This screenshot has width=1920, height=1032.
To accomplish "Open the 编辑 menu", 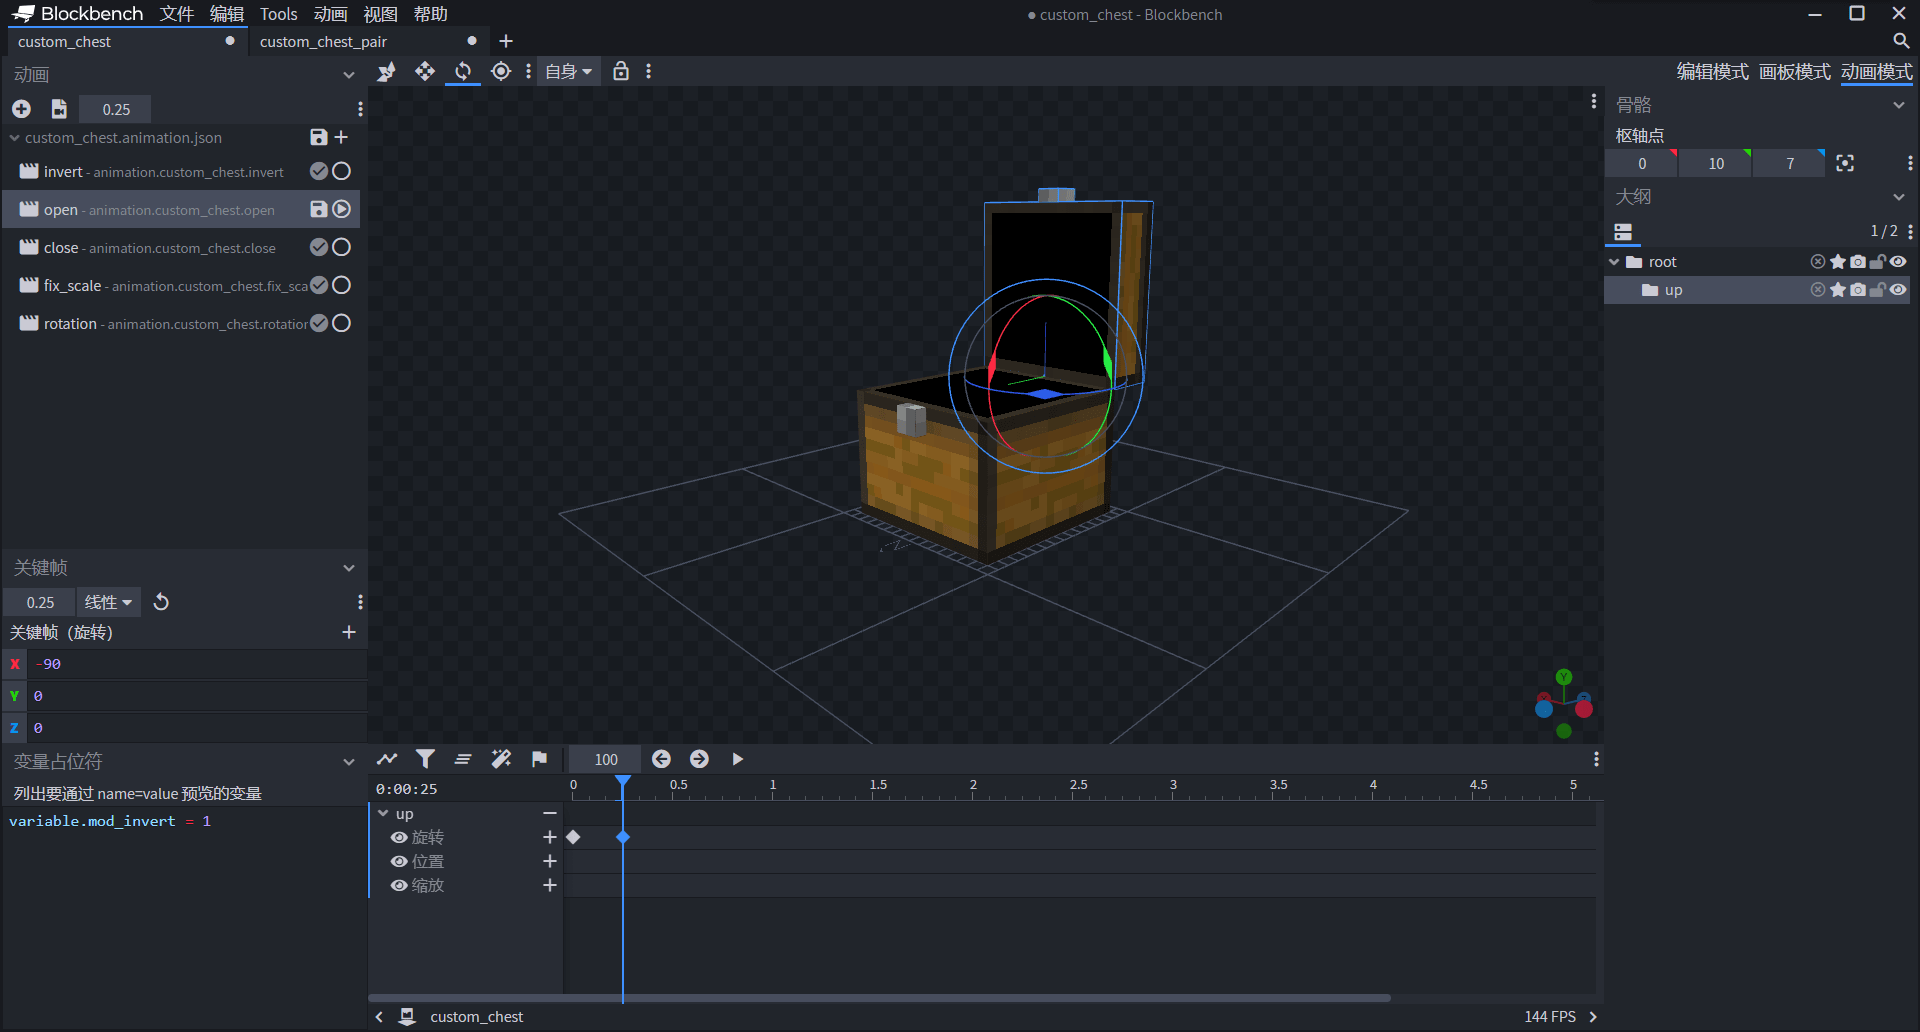I will 227,14.
